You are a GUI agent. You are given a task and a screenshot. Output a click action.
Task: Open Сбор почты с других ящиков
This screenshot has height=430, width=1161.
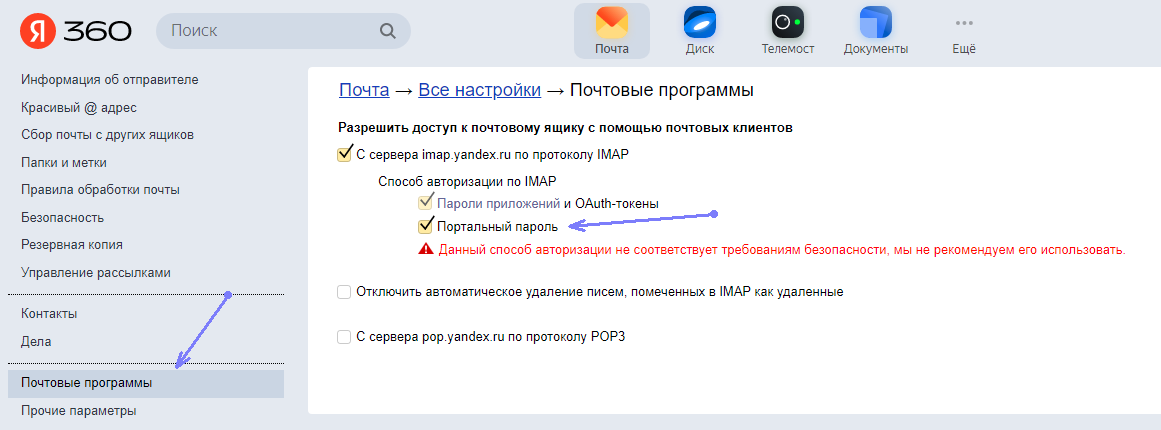tap(107, 135)
